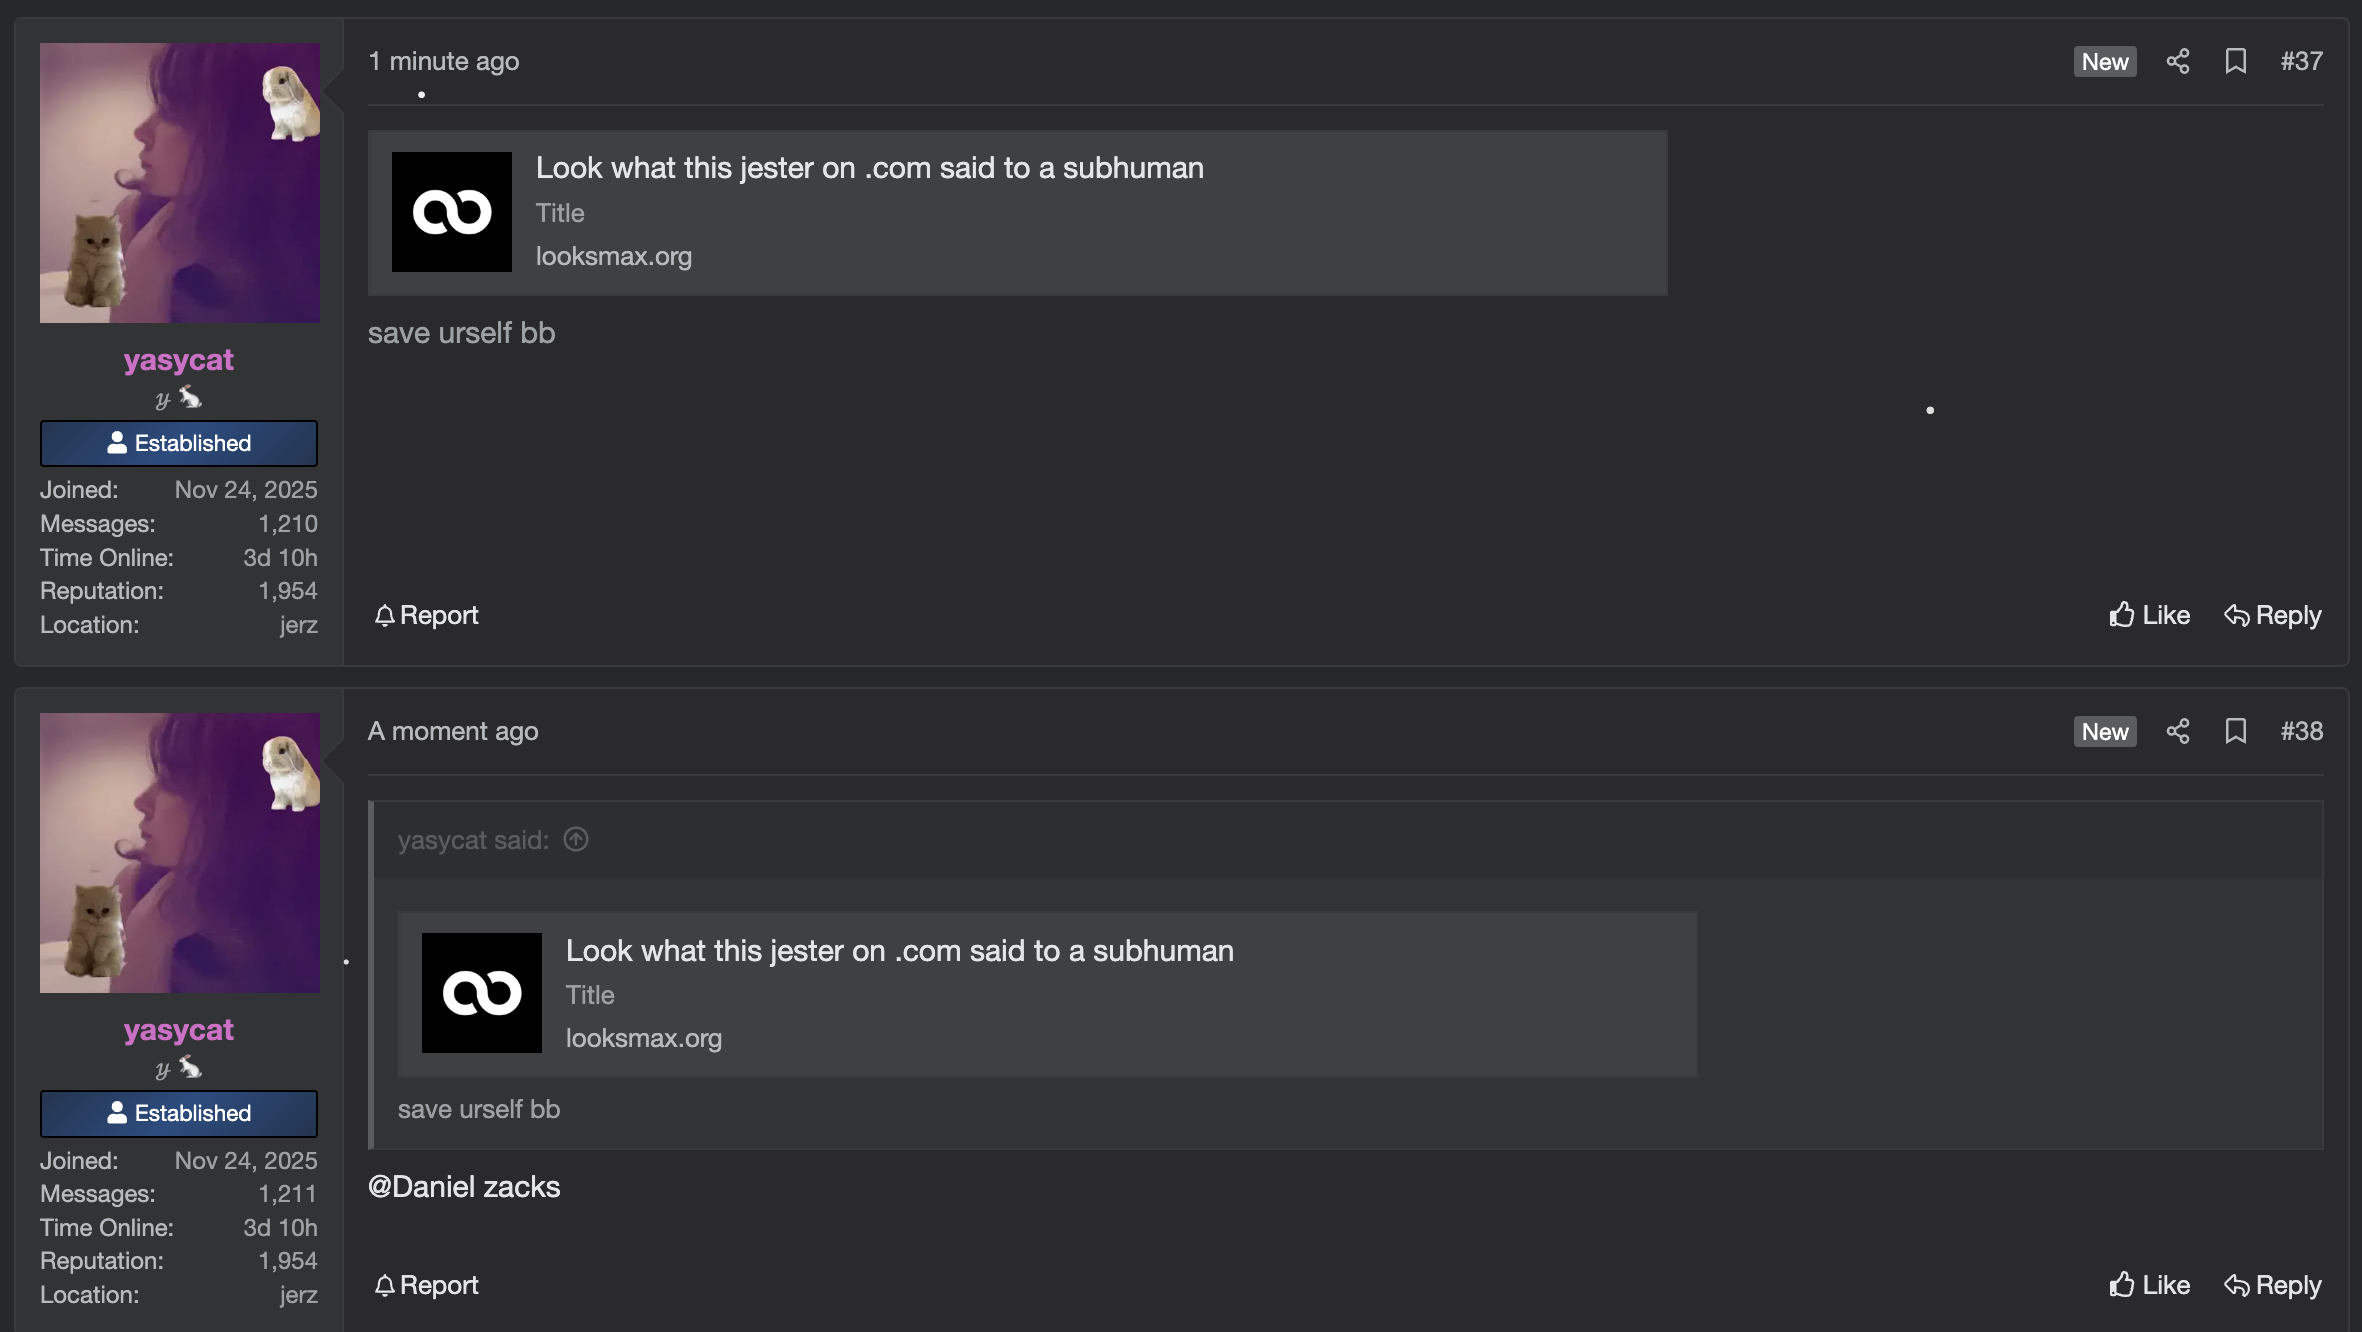The width and height of the screenshot is (2362, 1332).
Task: Share post #37 via share icon
Action: click(x=2178, y=61)
